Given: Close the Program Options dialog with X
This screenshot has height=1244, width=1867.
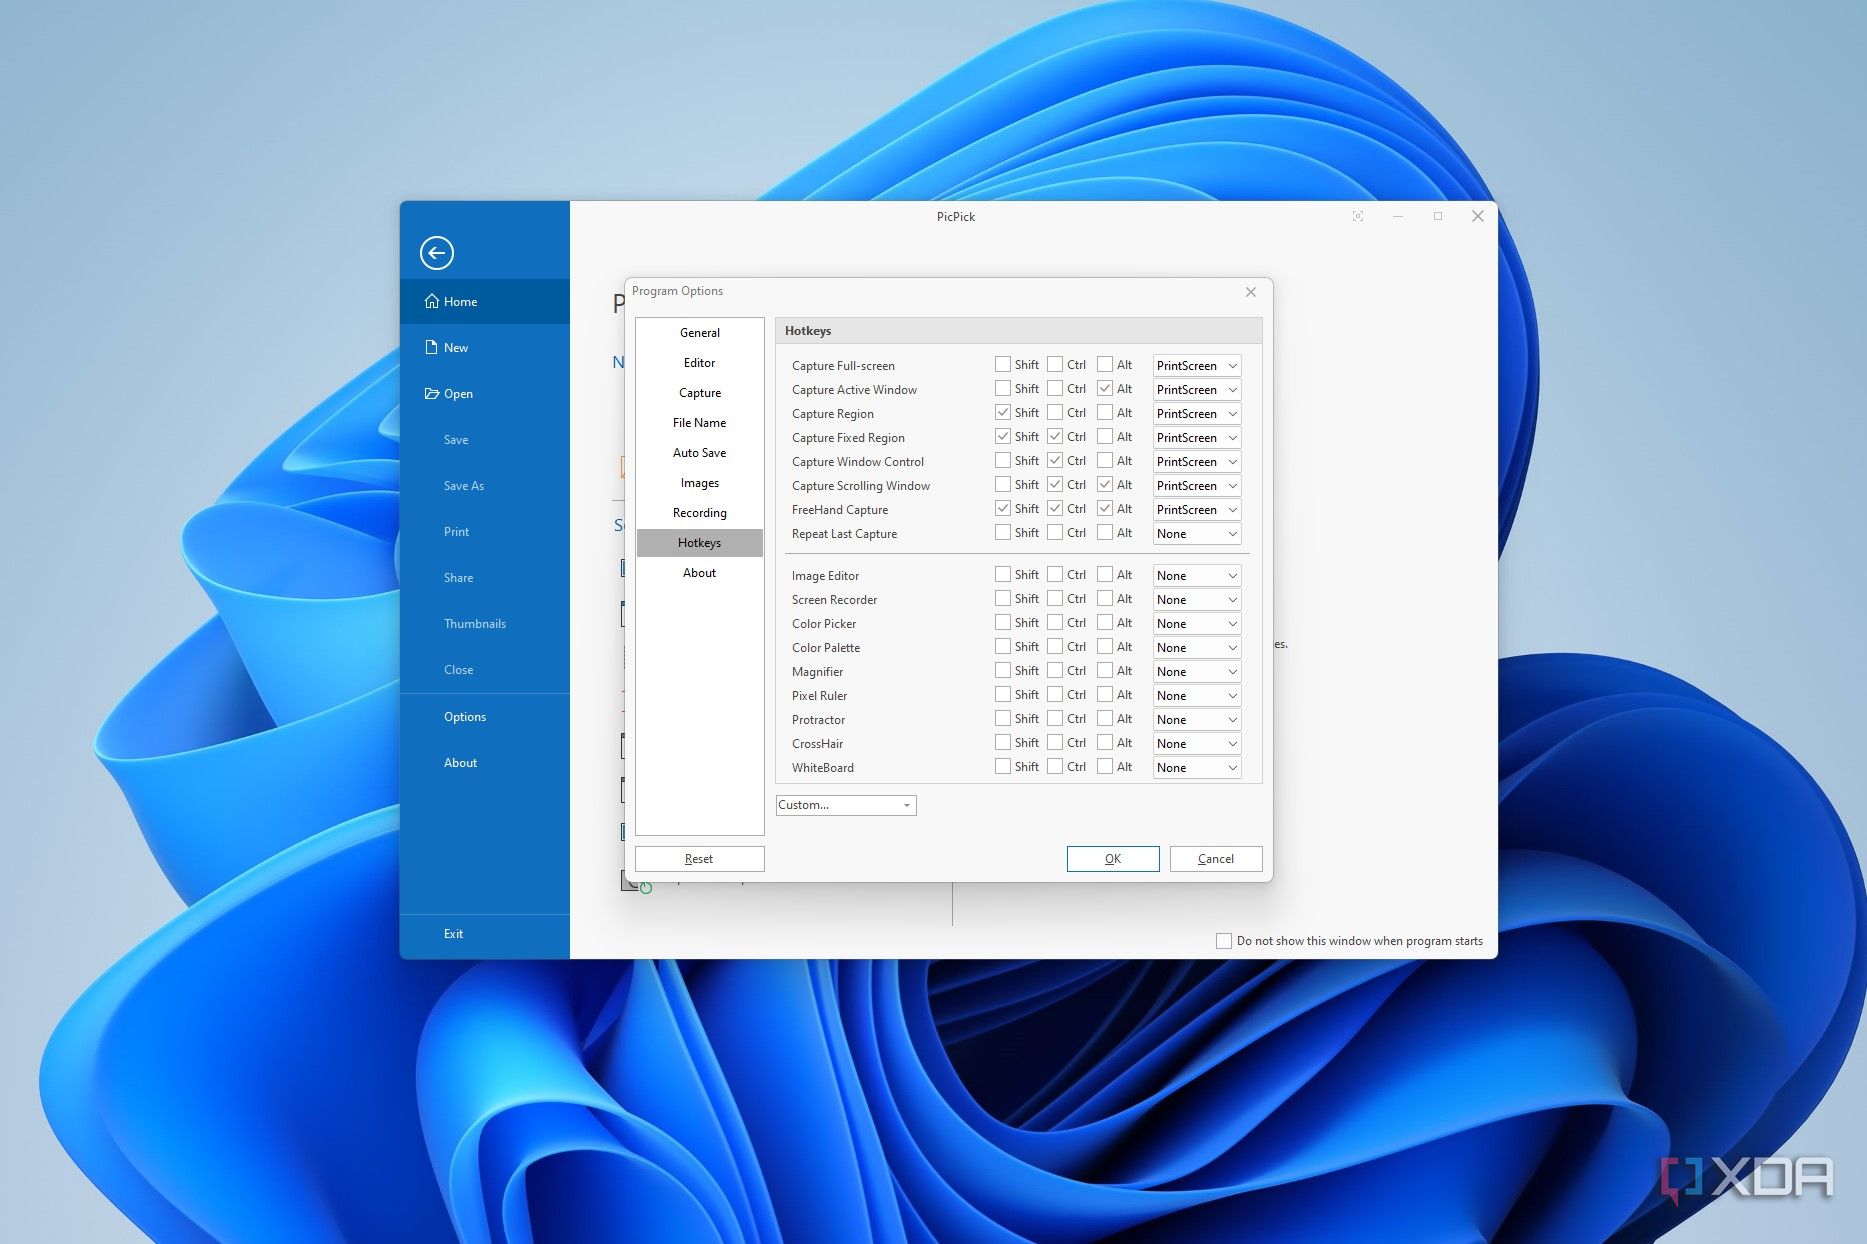Looking at the screenshot, I should (x=1251, y=292).
